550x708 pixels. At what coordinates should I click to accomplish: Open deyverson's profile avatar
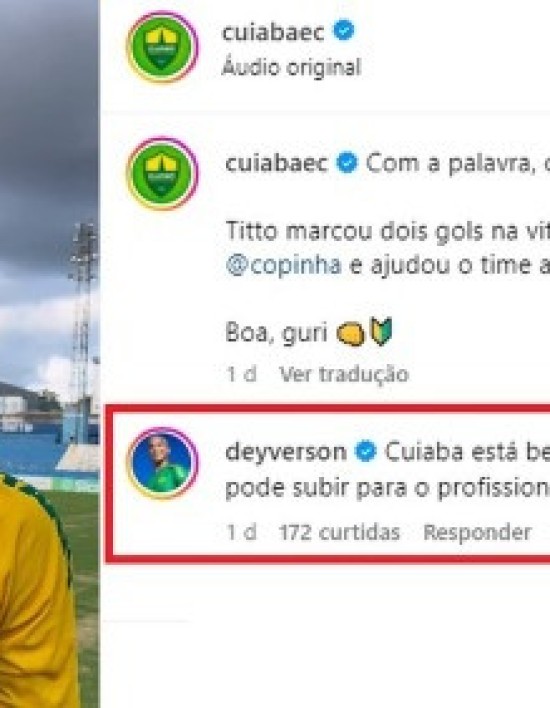click(x=162, y=463)
